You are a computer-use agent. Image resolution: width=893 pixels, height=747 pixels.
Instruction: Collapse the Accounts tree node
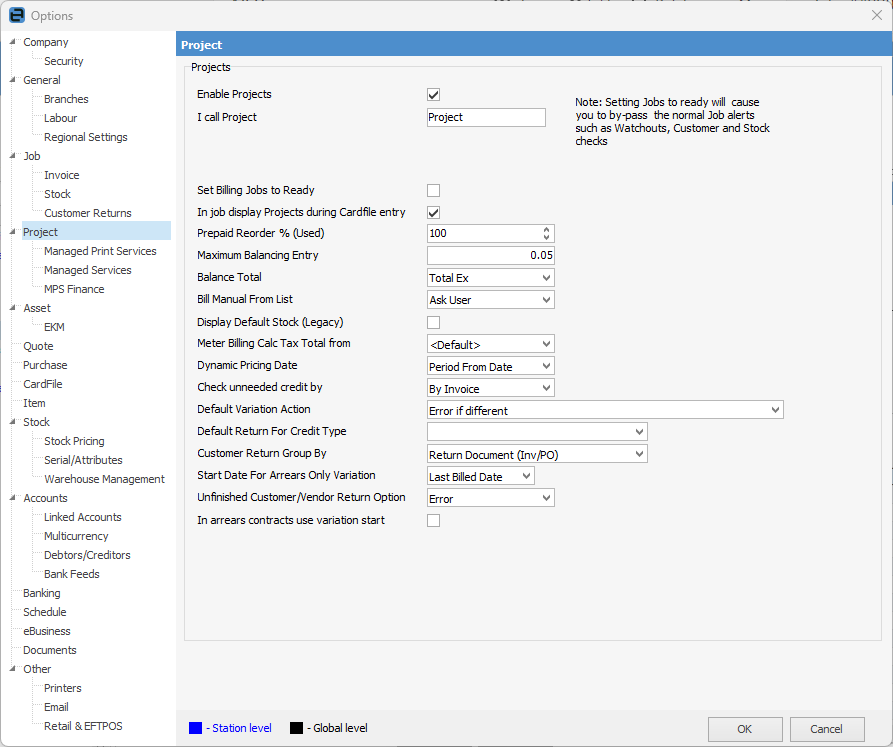12,498
